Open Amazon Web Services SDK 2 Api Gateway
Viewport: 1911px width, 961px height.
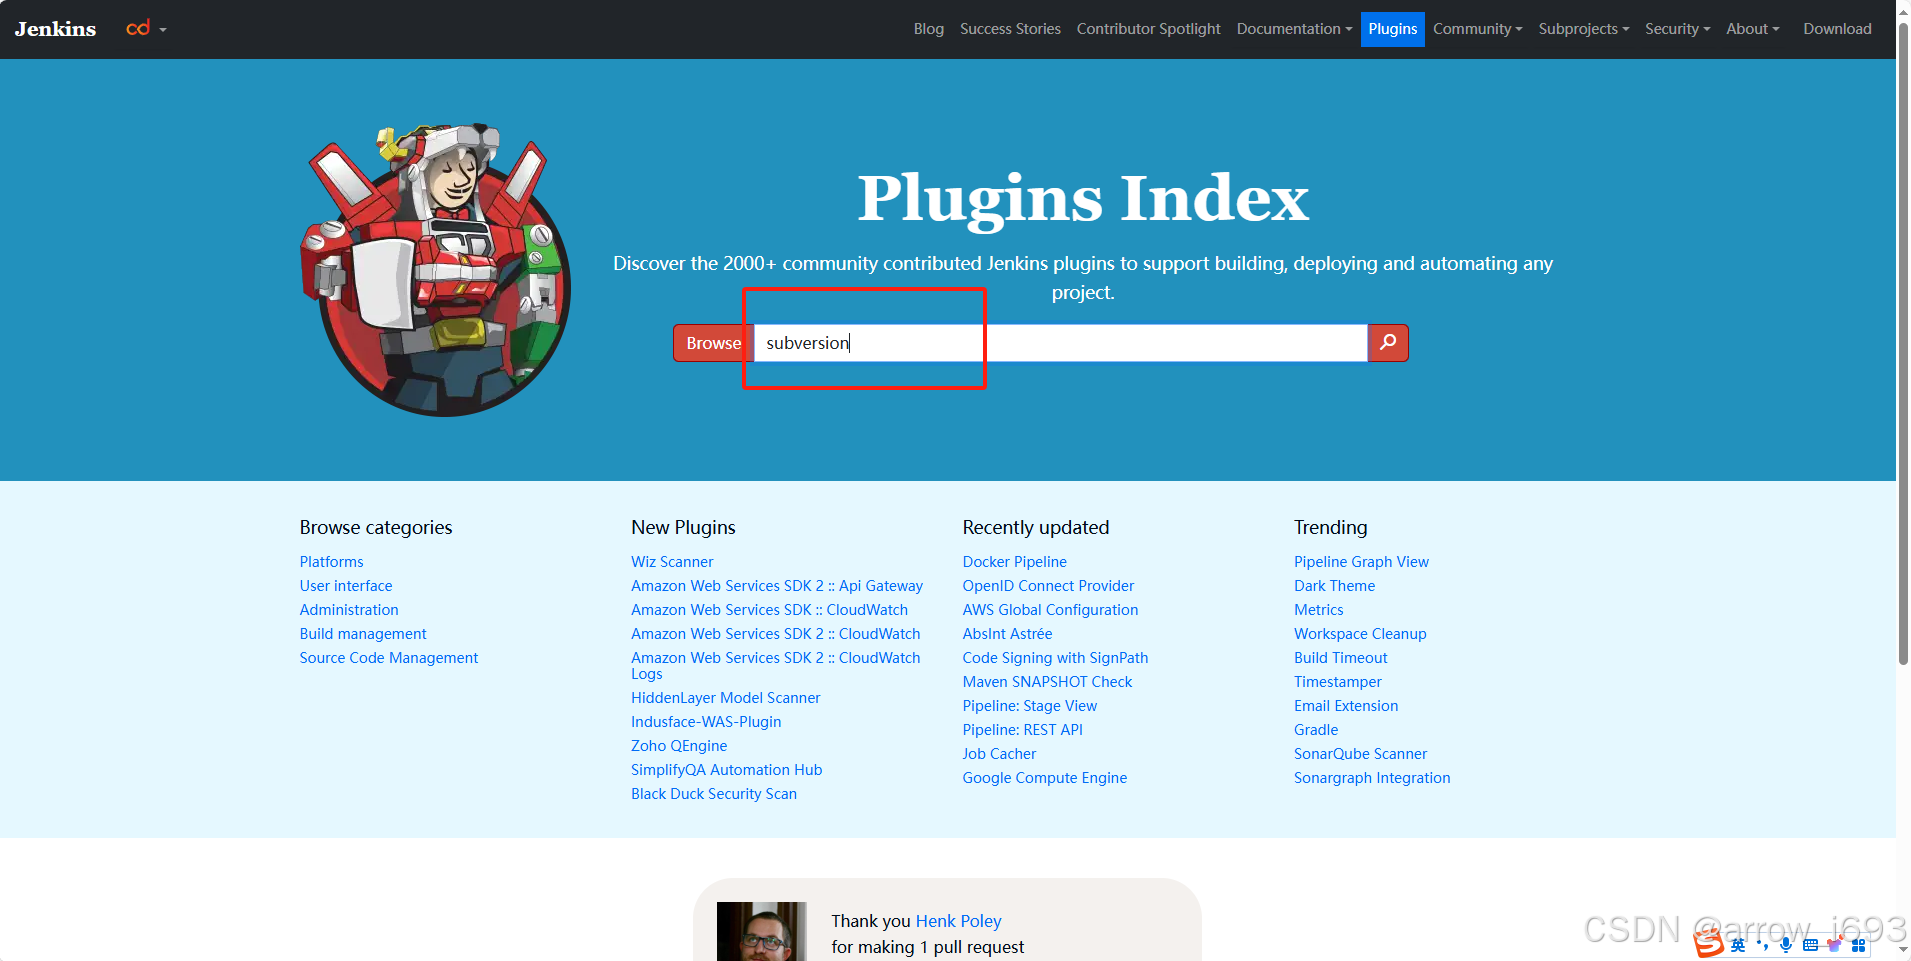tap(777, 586)
